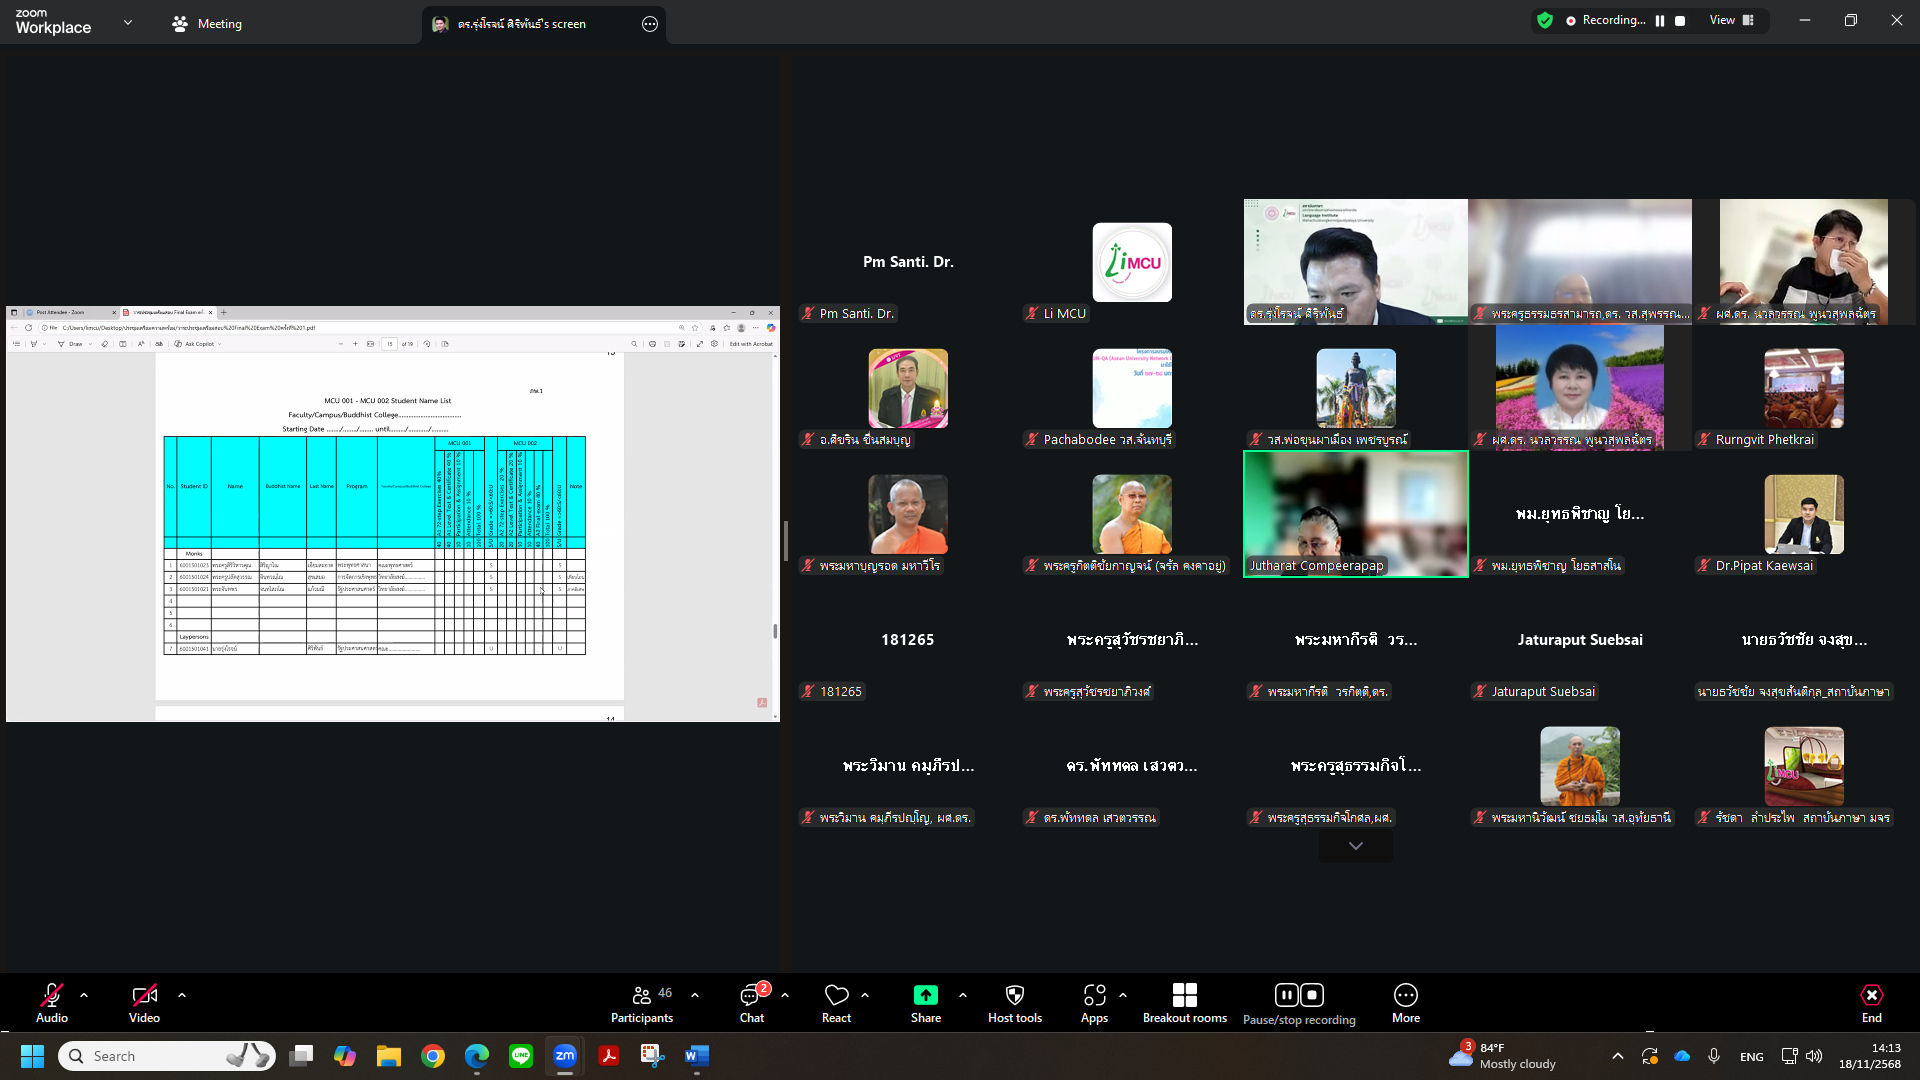The width and height of the screenshot is (1920, 1080).
Task: Pause the recording in top bar
Action: tap(1660, 21)
